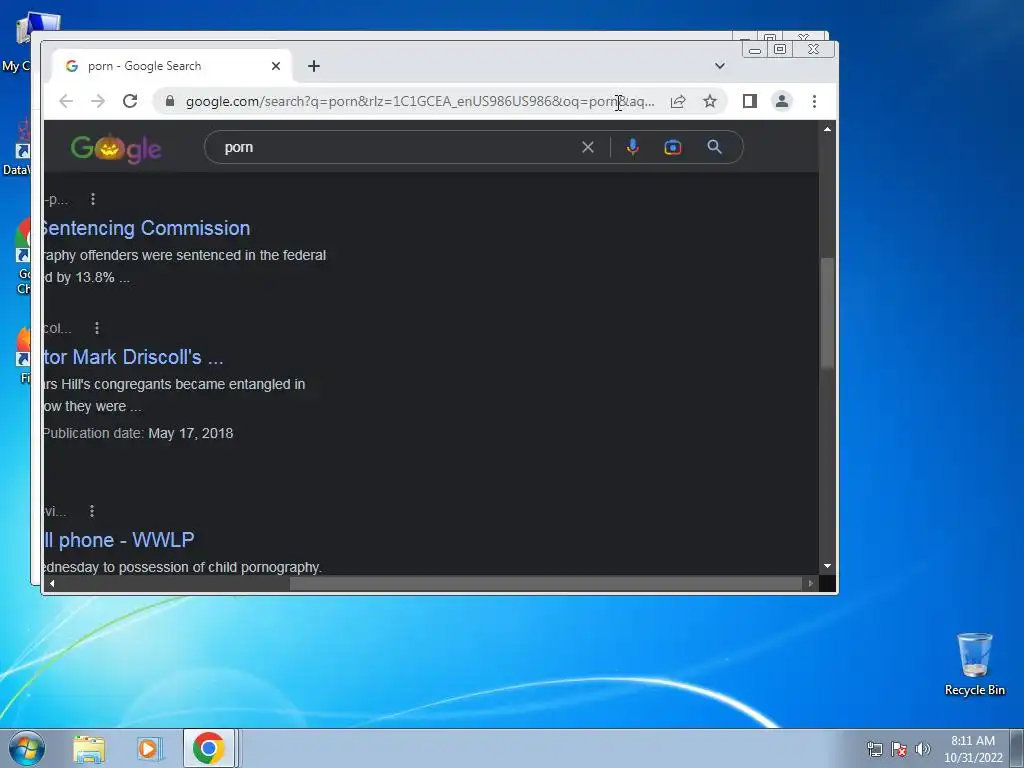Submit search with the magnifier icon
The height and width of the screenshot is (768, 1024).
click(714, 147)
